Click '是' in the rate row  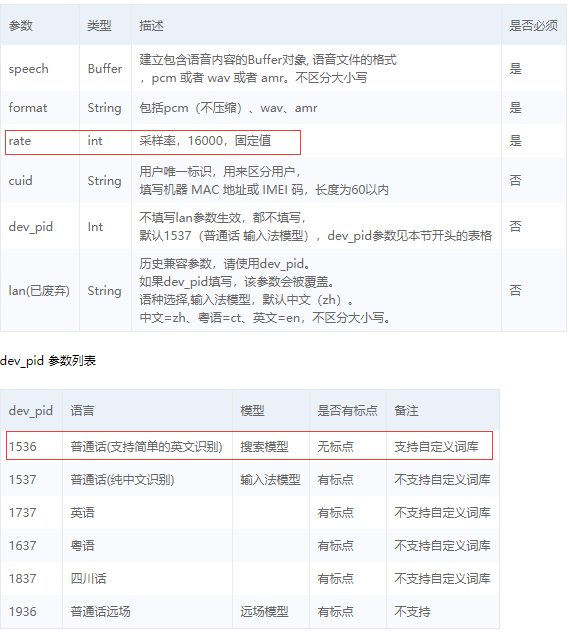pos(515,141)
